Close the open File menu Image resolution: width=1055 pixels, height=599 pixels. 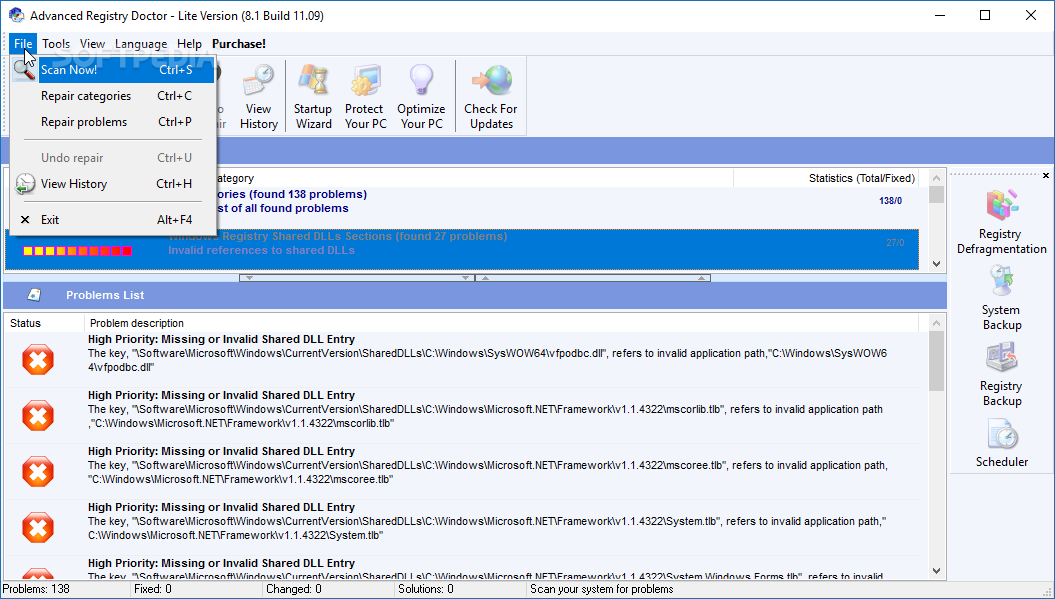click(23, 44)
